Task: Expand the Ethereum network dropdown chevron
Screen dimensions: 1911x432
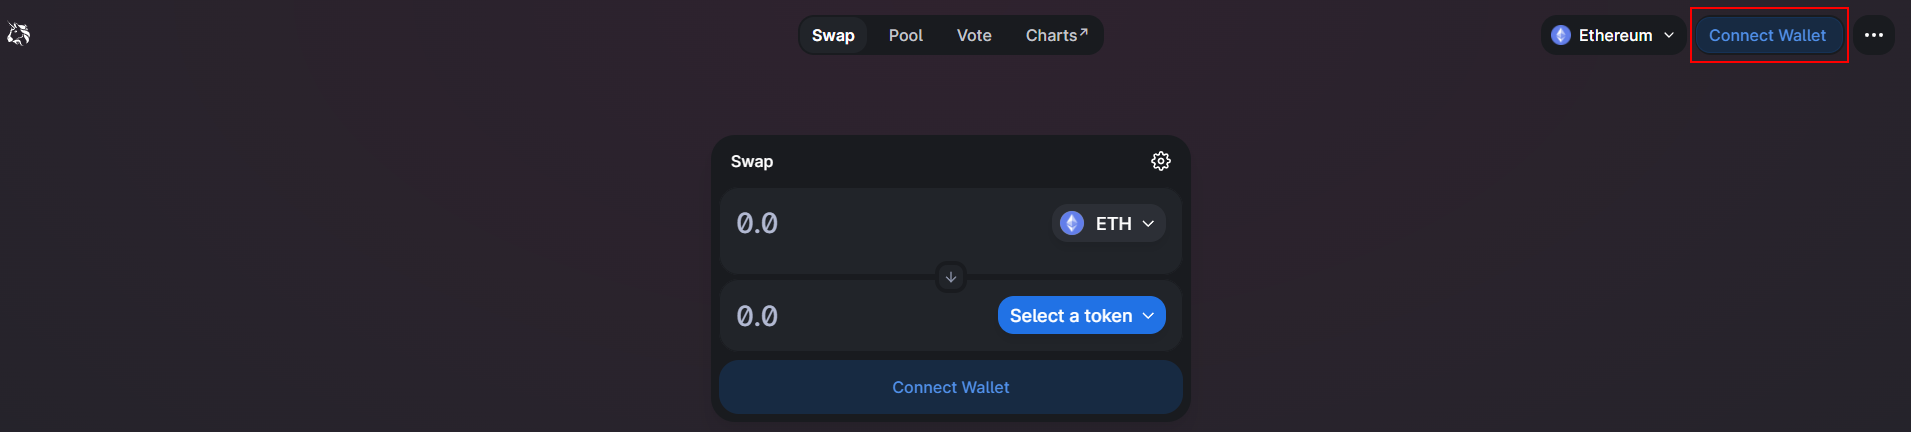Action: click(x=1669, y=35)
